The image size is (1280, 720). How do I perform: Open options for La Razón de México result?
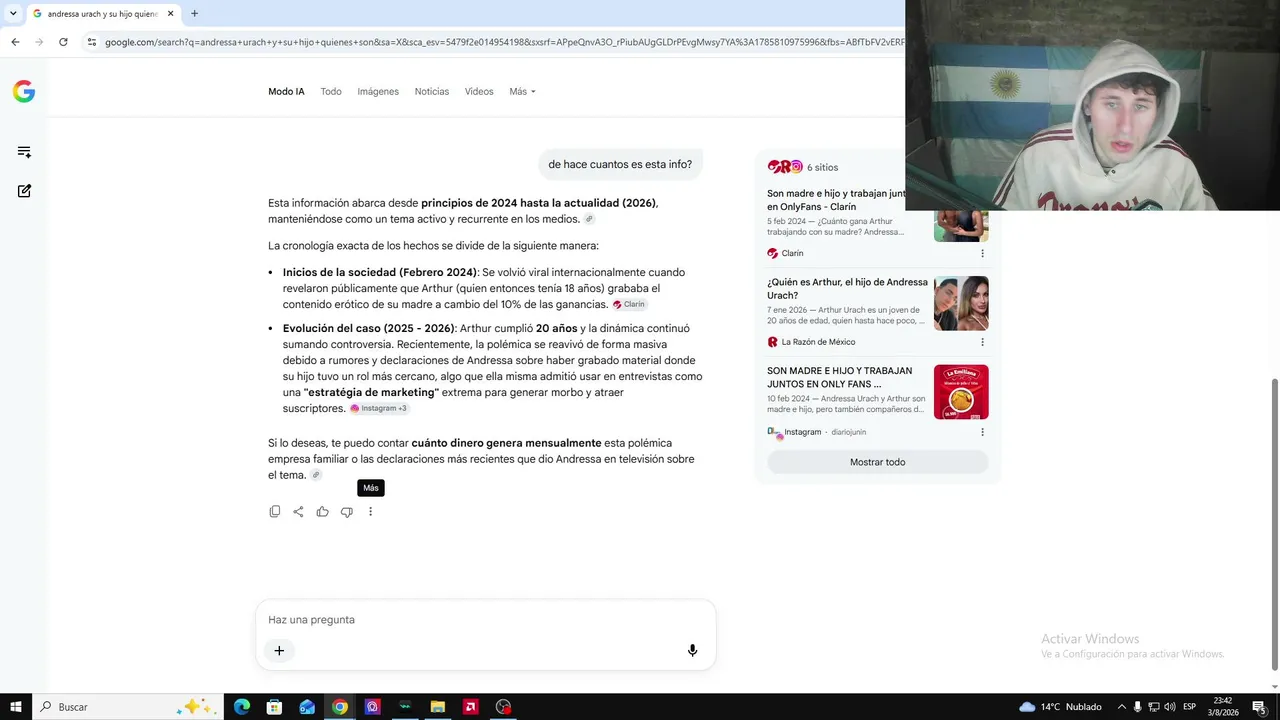pyautogui.click(x=982, y=342)
